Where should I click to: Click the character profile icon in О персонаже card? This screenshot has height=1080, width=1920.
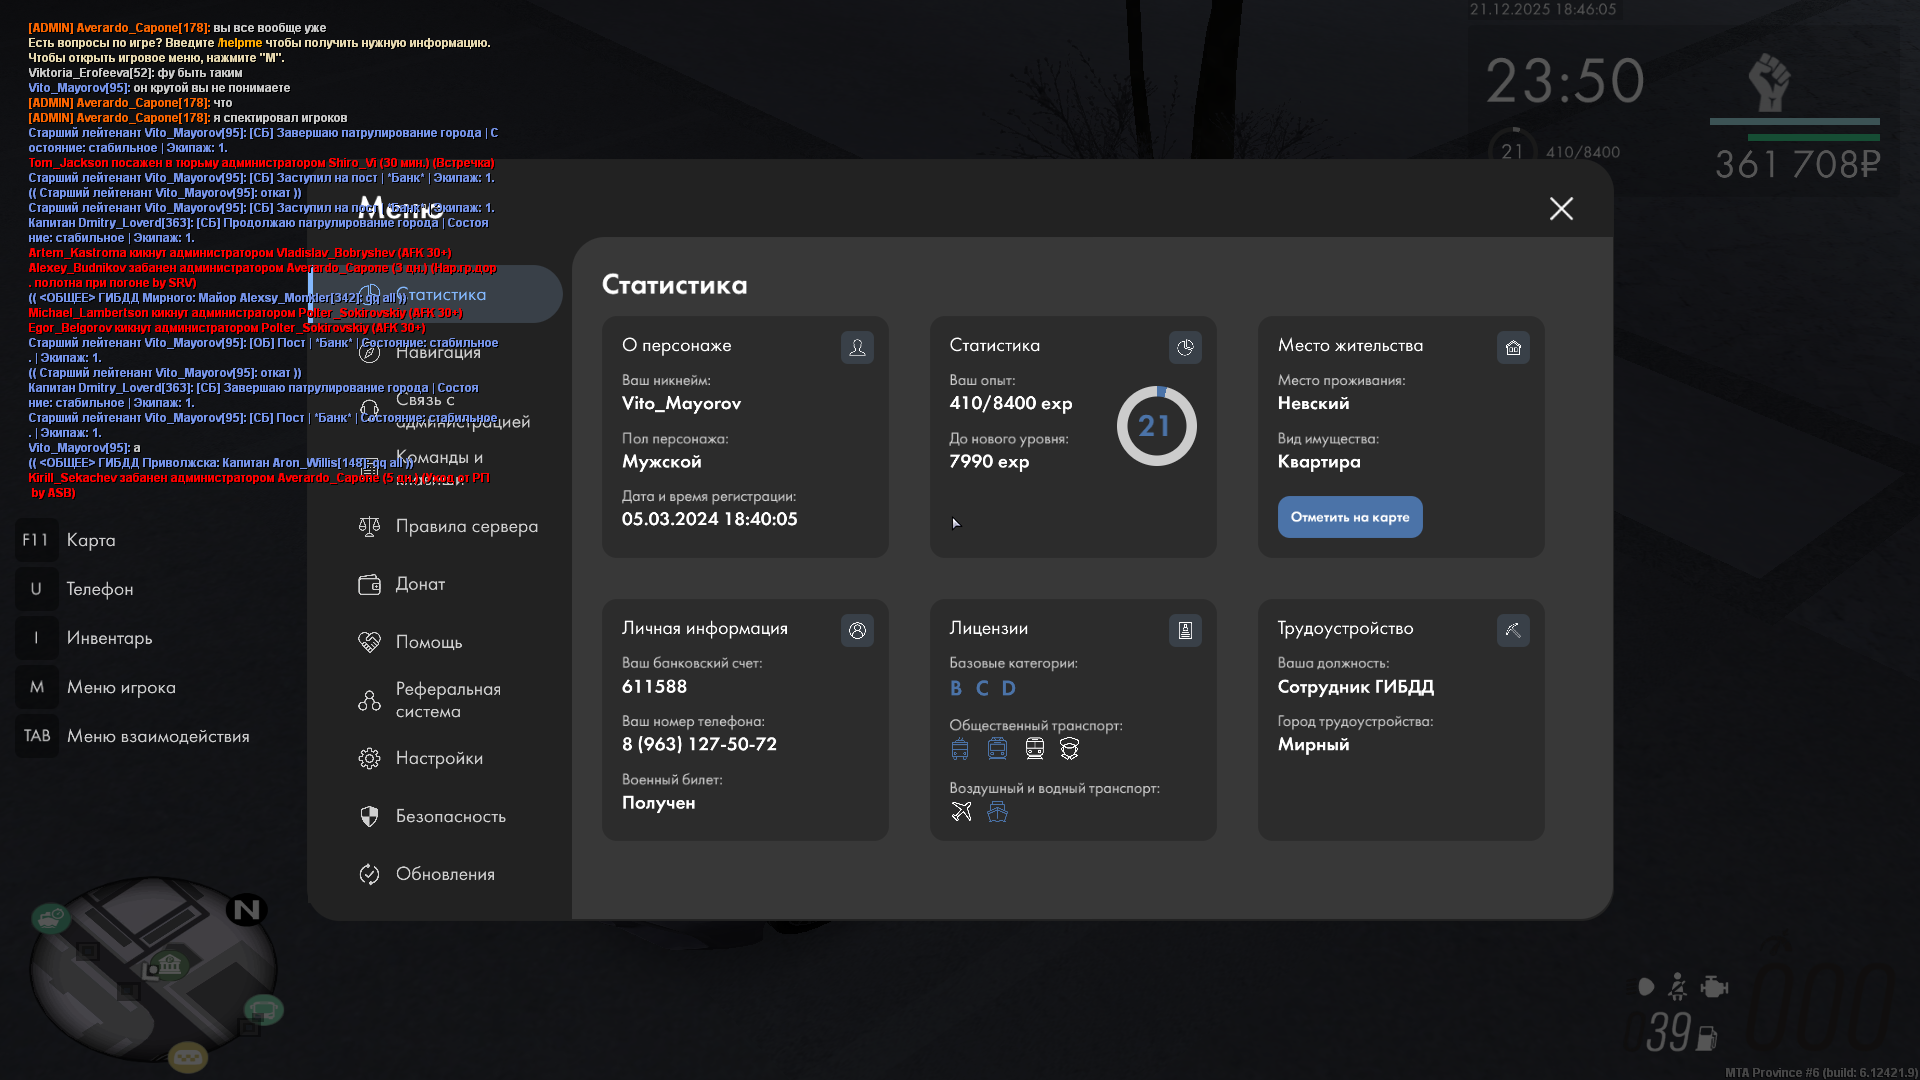pyautogui.click(x=857, y=347)
